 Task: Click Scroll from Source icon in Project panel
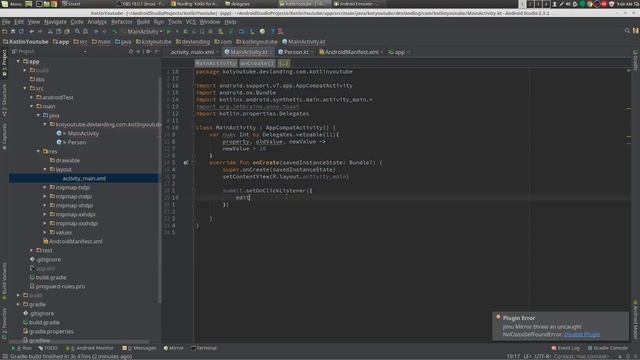[131, 51]
